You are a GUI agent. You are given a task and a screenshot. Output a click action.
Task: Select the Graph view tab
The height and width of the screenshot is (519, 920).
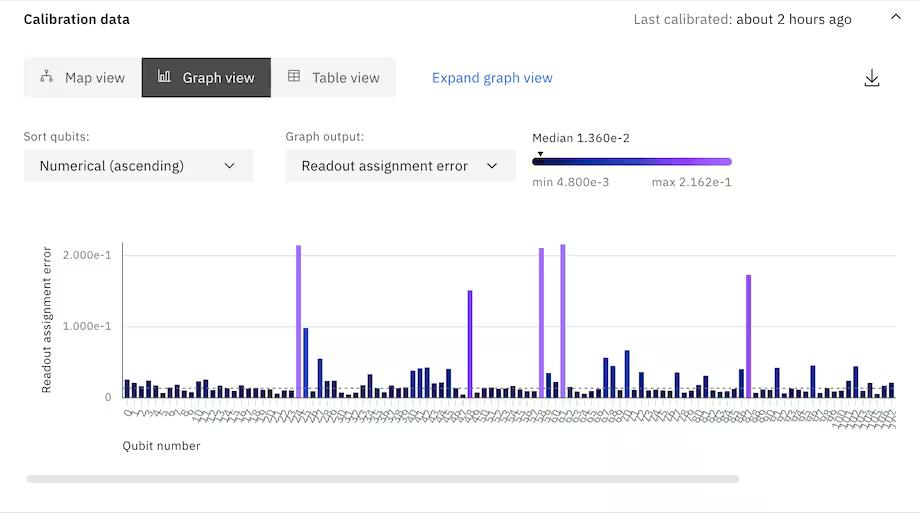tap(207, 77)
